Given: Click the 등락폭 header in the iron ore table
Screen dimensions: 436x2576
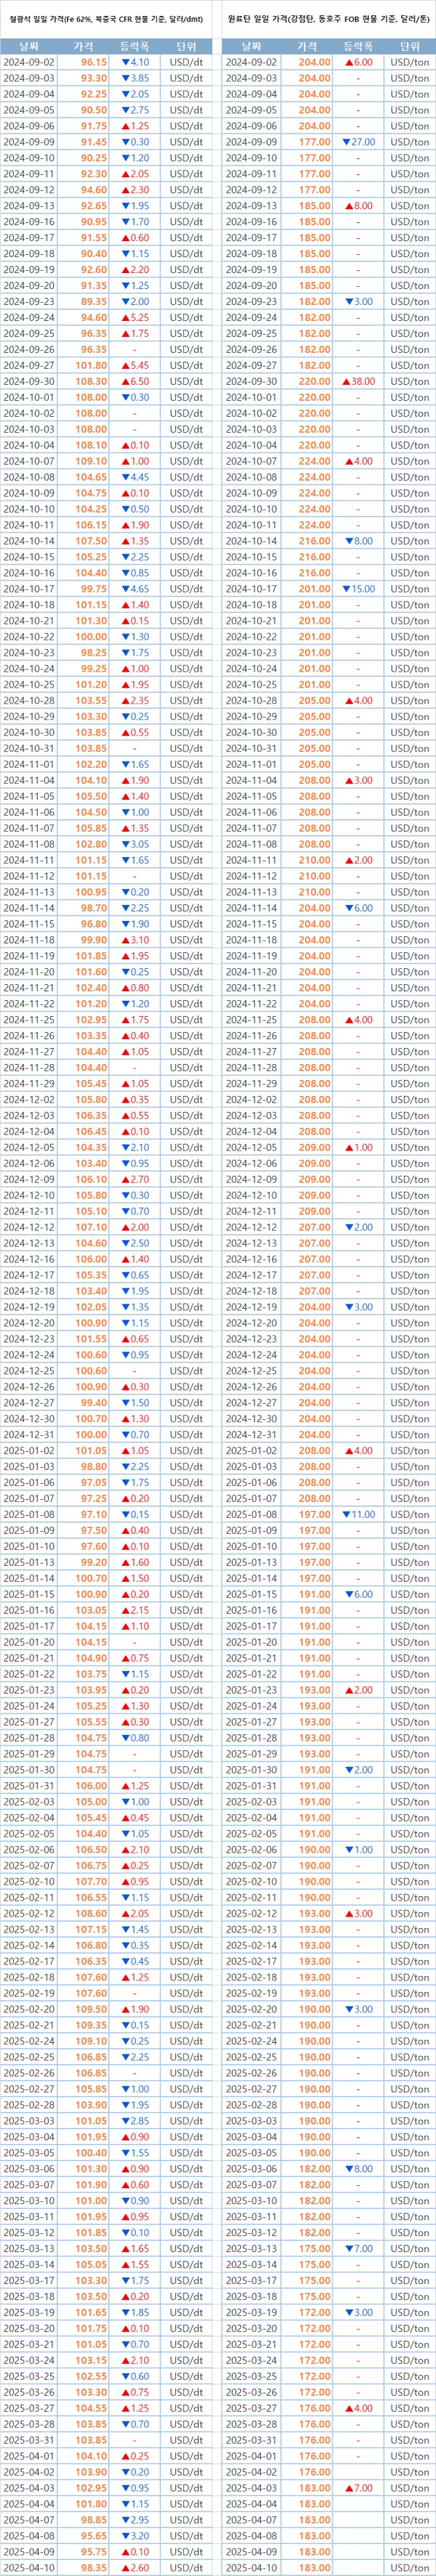Looking at the screenshot, I should click(x=135, y=46).
